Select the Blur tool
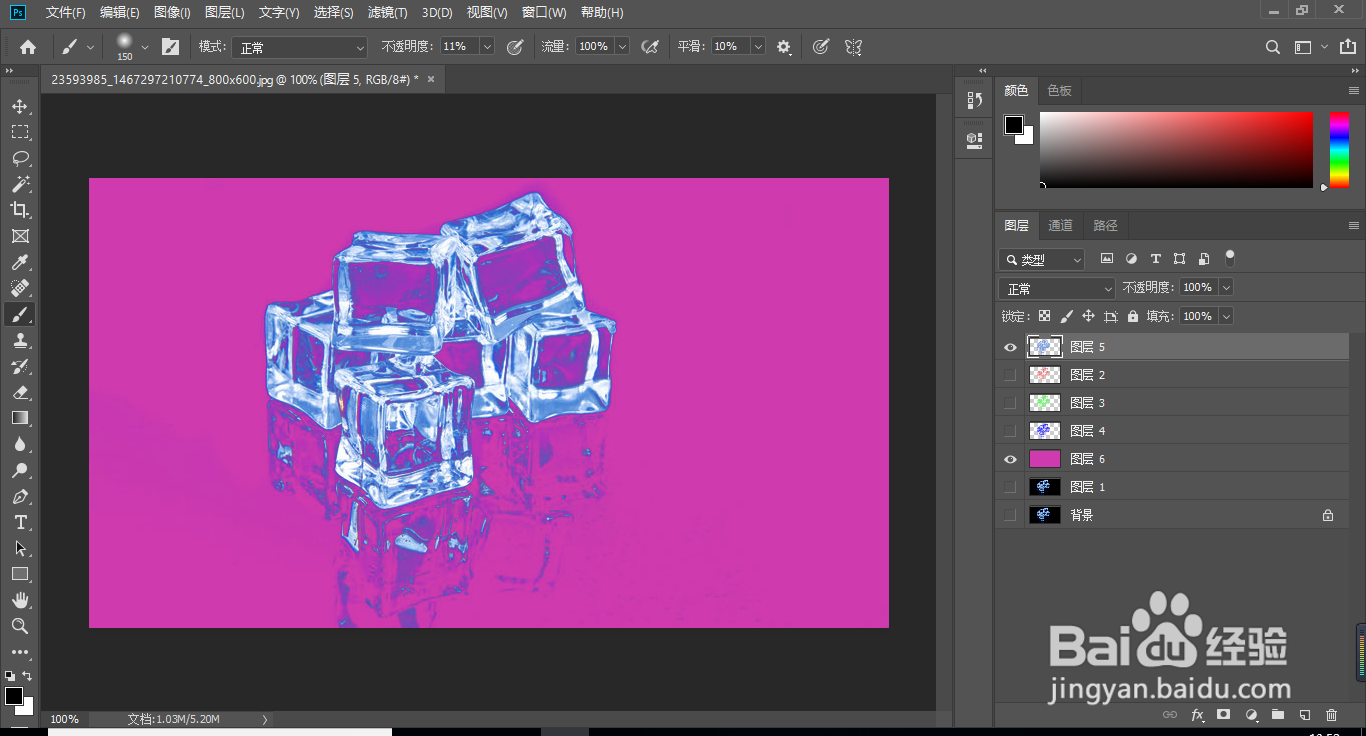The width and height of the screenshot is (1366, 736). click(20, 444)
